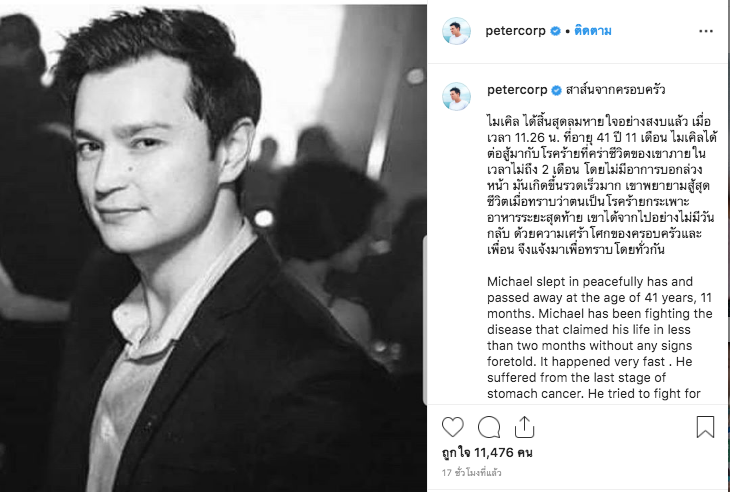Click the Thai caption text starting ไมเคิล
The image size is (730, 492).
tap(601, 186)
